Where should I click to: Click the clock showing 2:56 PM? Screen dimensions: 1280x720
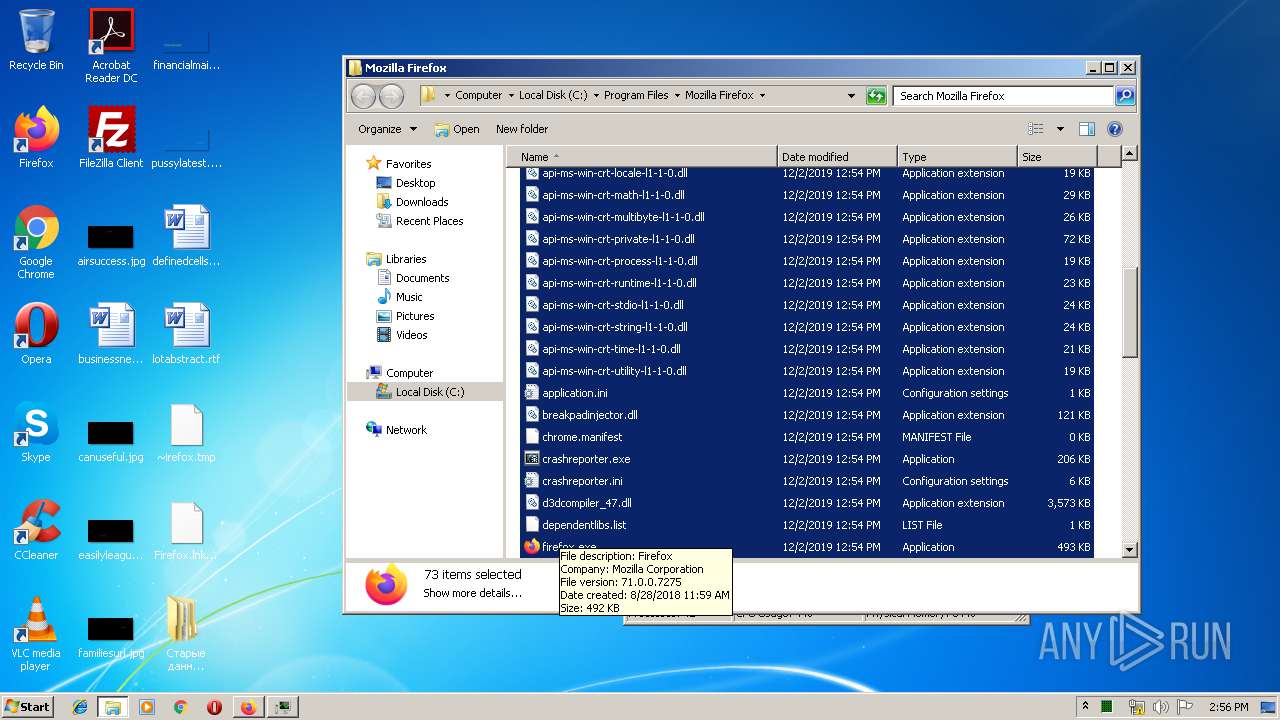click(x=1229, y=707)
